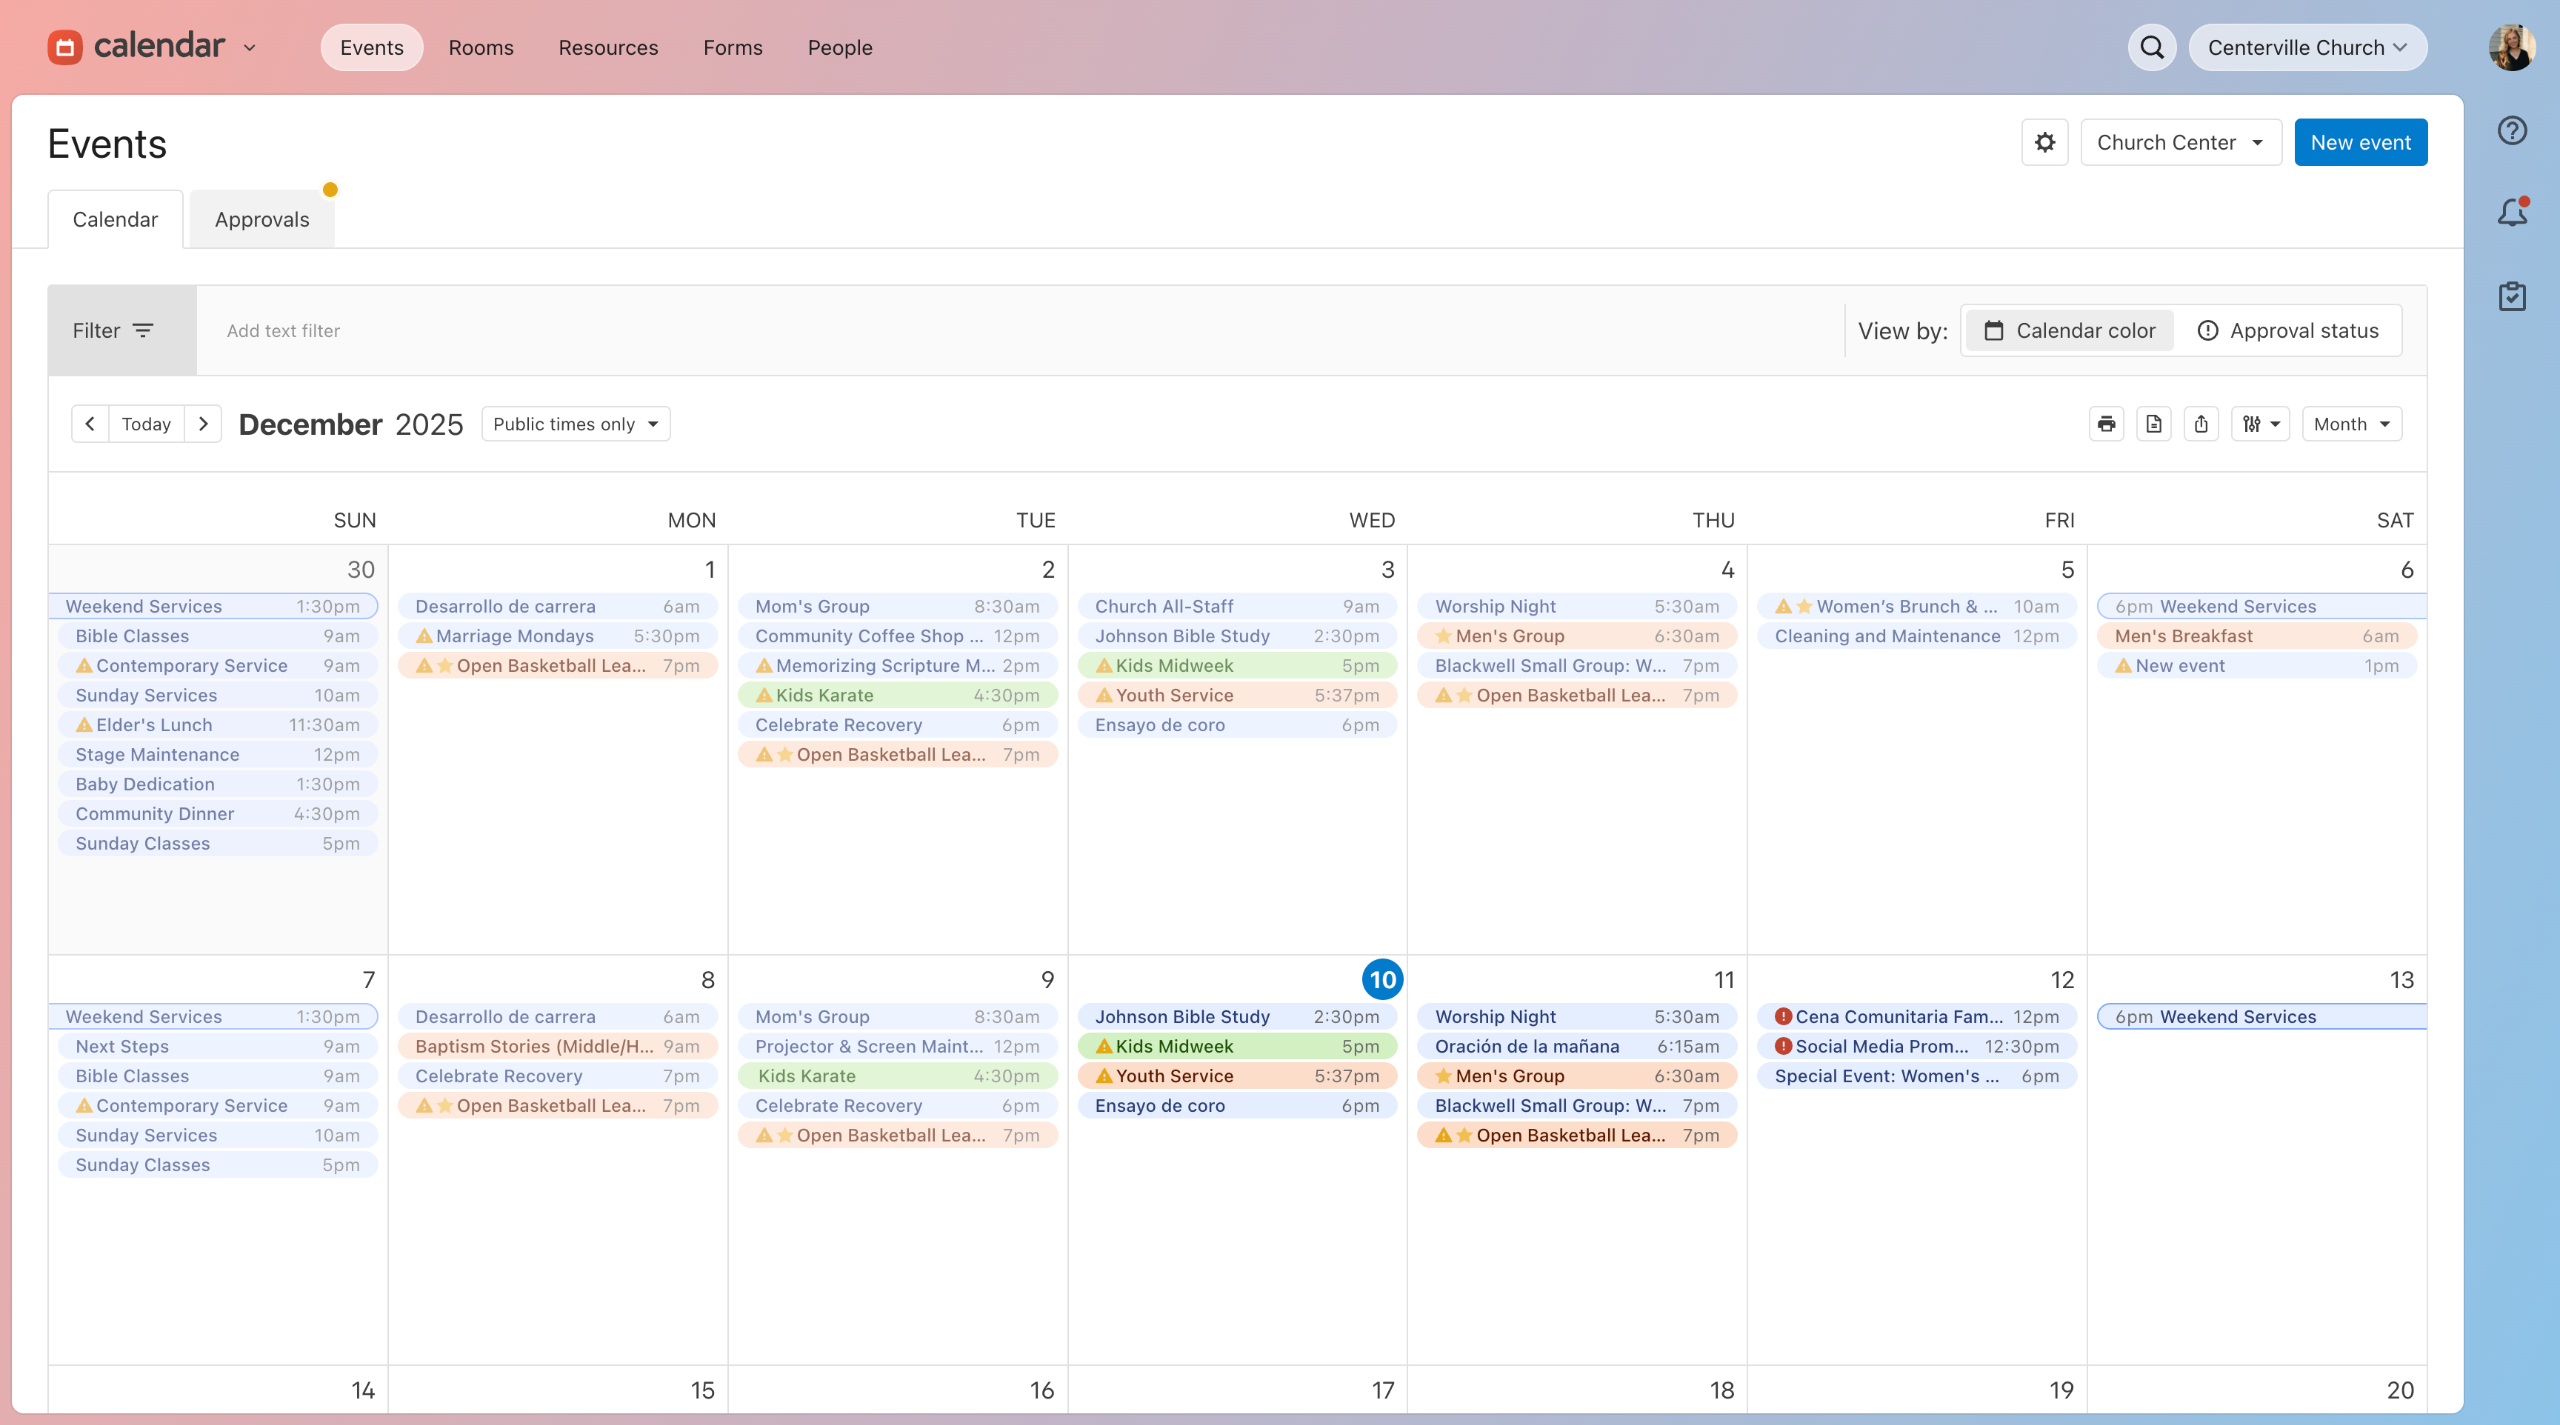Open the Month view dropdown
This screenshot has height=1425, width=2560.
click(2351, 424)
